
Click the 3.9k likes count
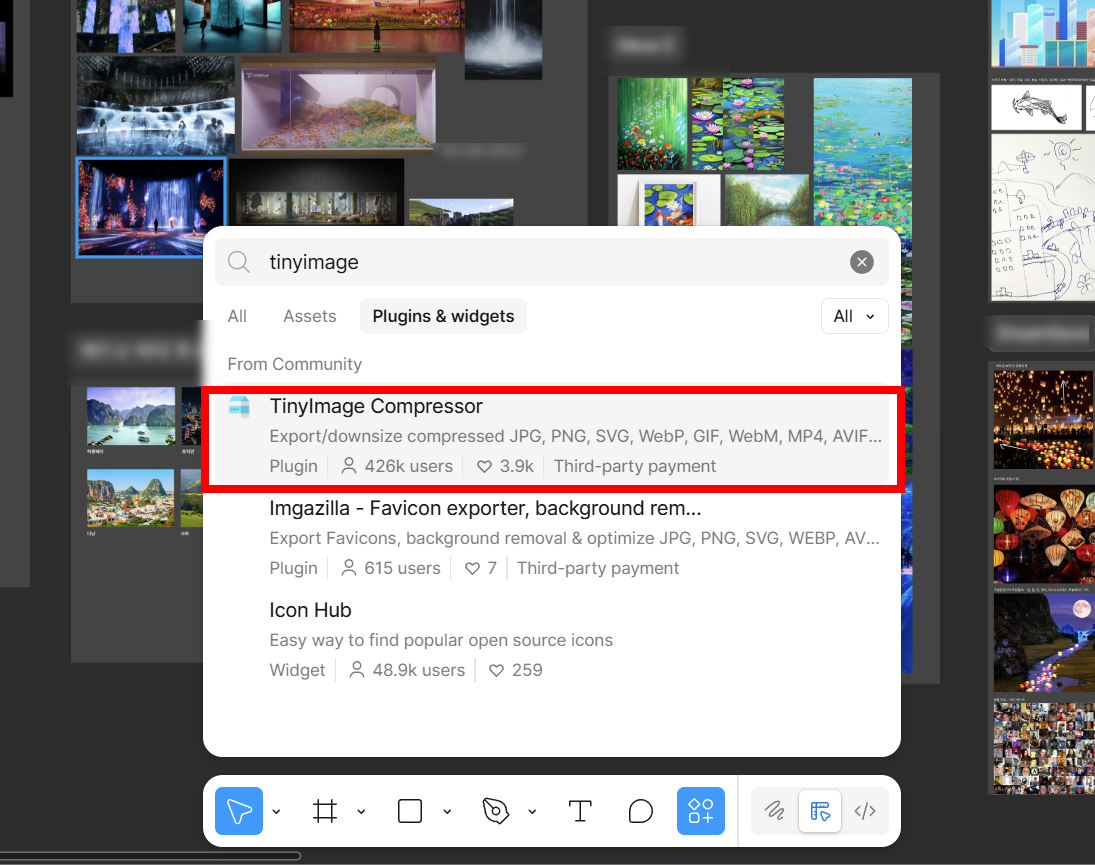click(x=505, y=466)
